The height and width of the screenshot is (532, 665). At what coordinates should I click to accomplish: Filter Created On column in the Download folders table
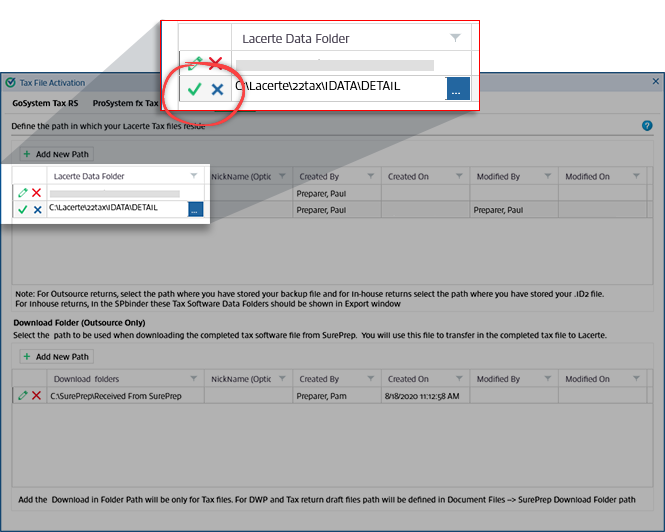tap(459, 378)
